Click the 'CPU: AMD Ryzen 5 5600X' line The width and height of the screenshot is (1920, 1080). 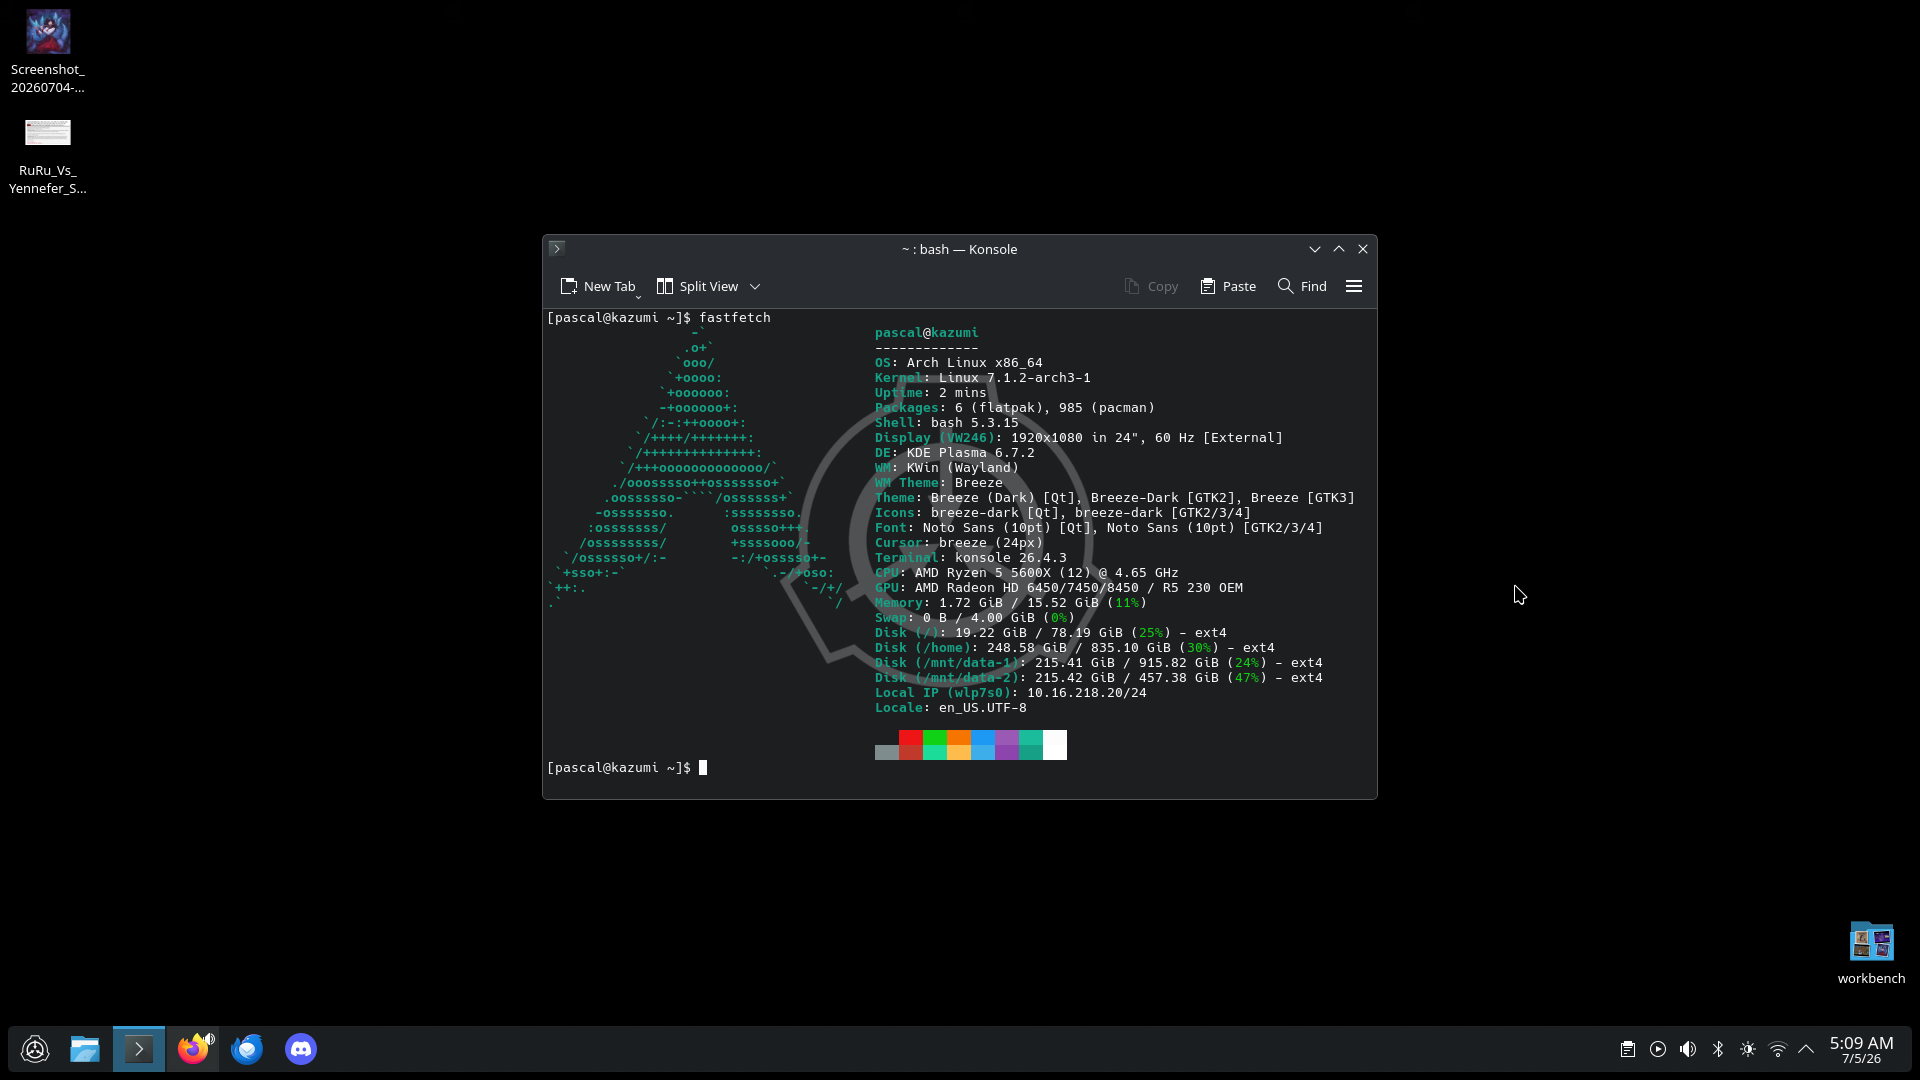pos(1026,573)
